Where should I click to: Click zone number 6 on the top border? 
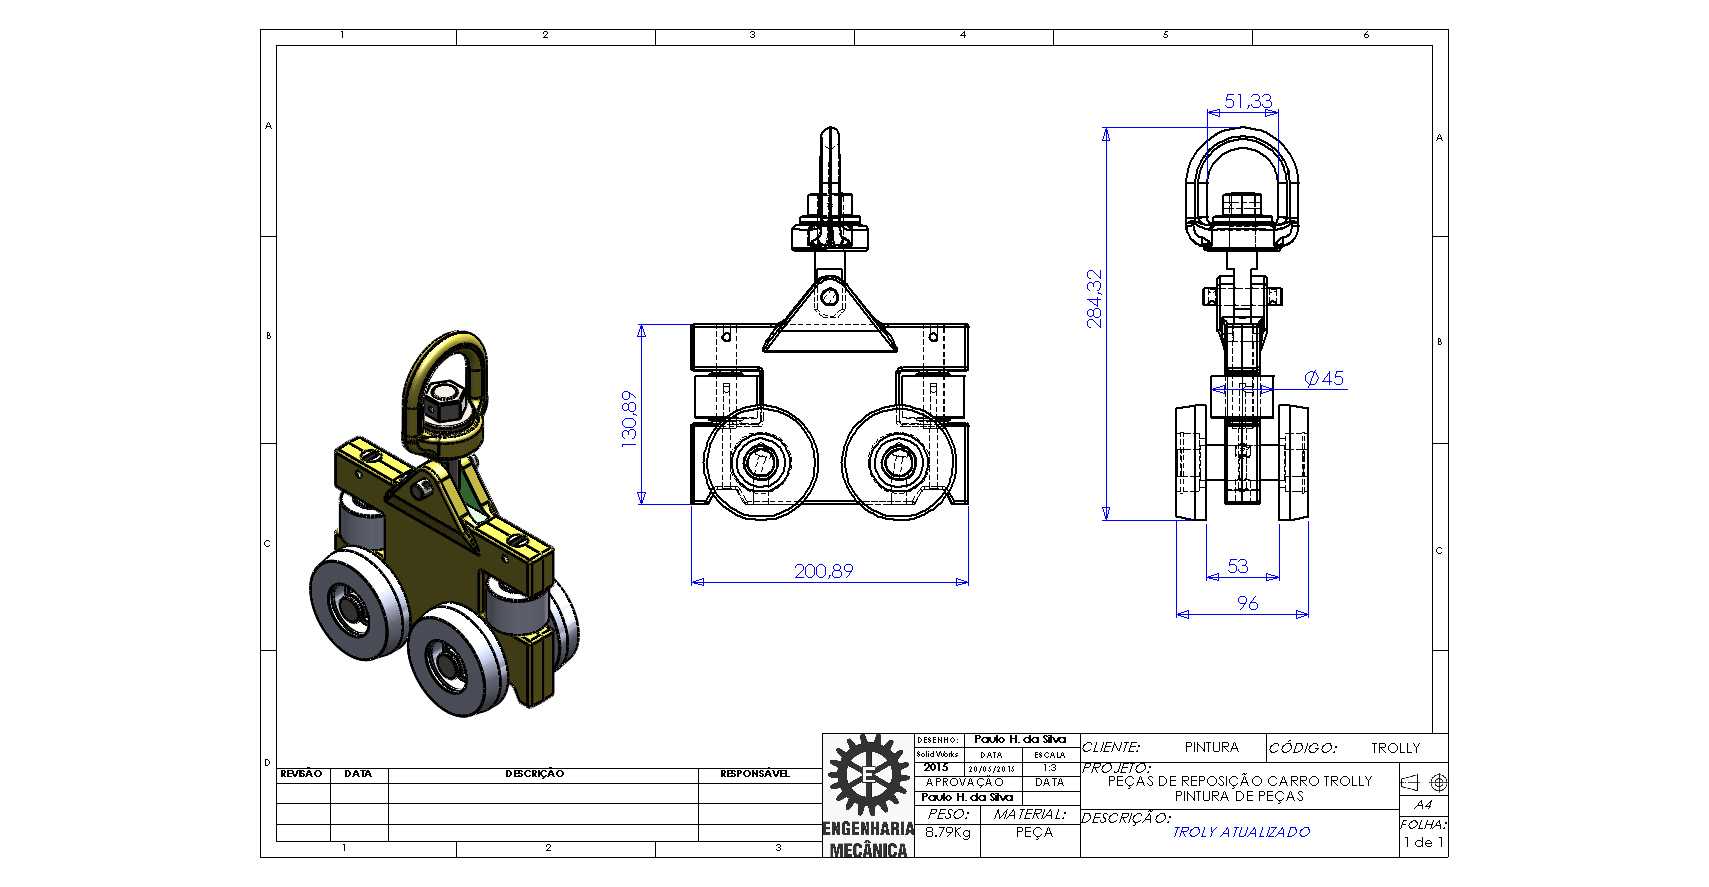pyautogui.click(x=1366, y=35)
